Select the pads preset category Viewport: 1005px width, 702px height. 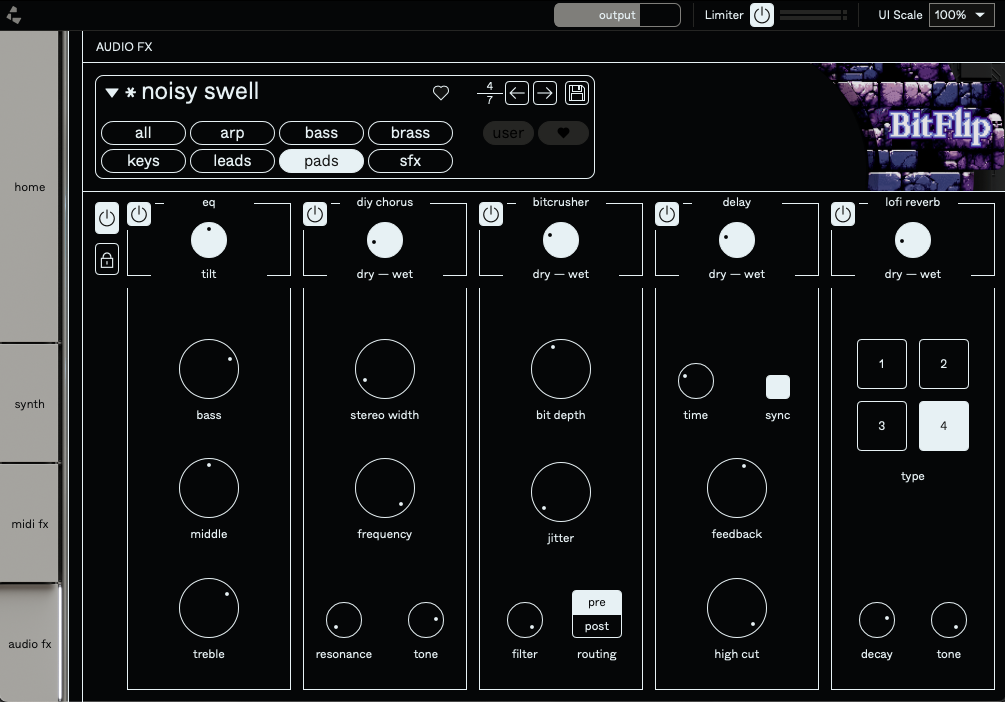[x=322, y=161]
